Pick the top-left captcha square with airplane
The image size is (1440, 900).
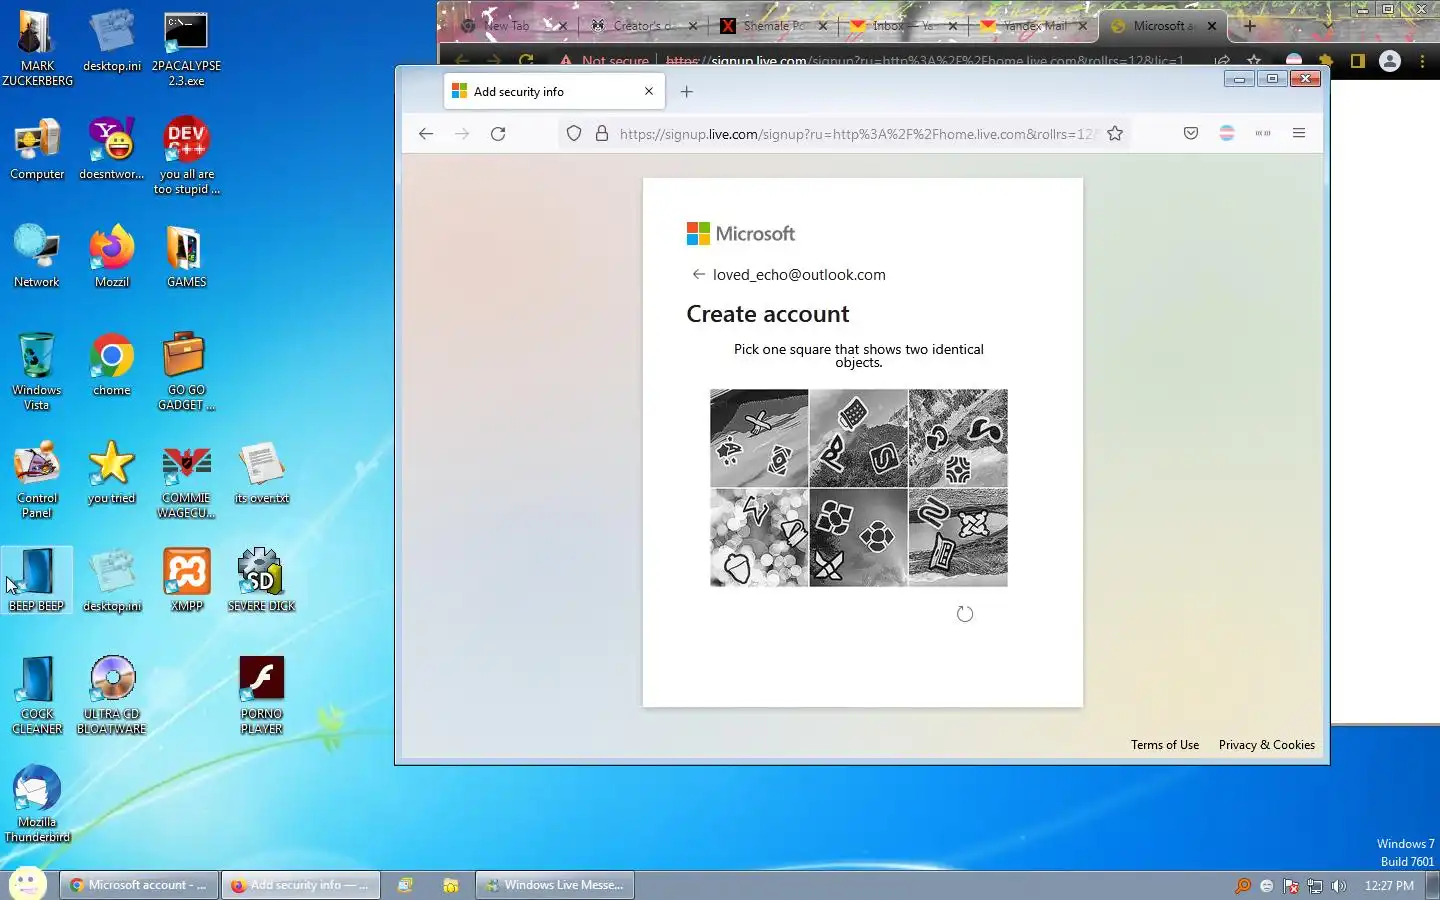click(759, 438)
